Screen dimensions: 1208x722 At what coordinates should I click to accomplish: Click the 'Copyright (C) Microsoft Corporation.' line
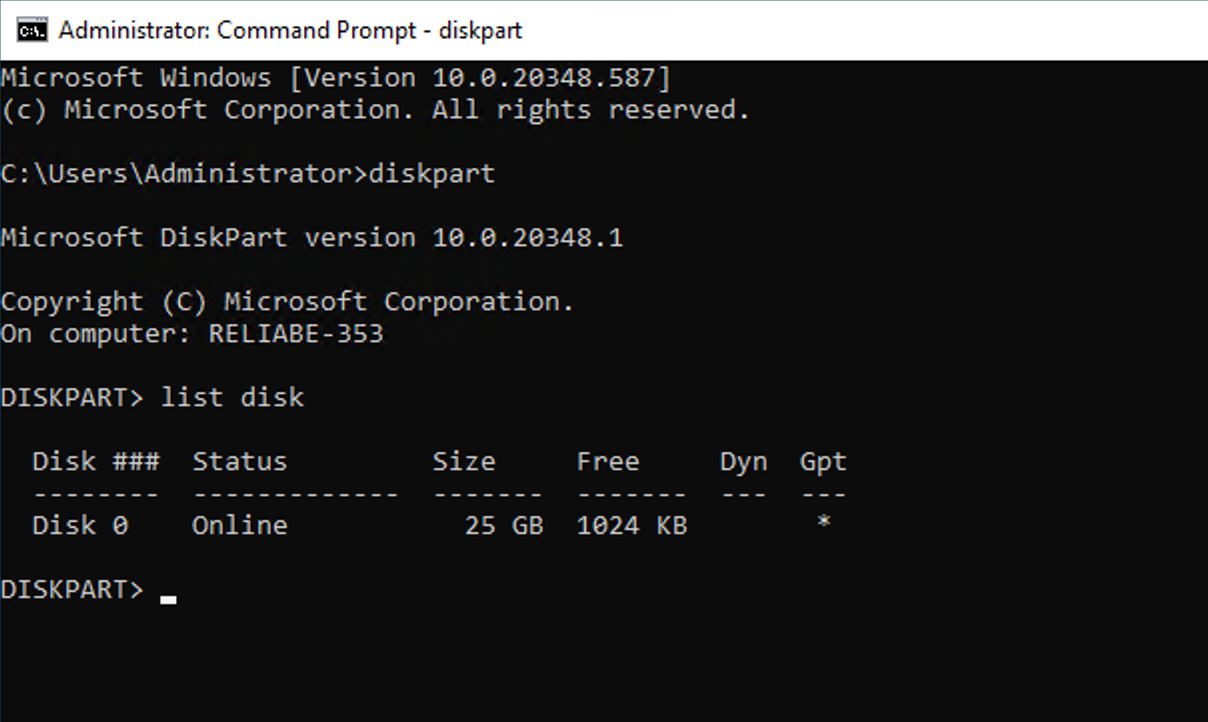287,302
